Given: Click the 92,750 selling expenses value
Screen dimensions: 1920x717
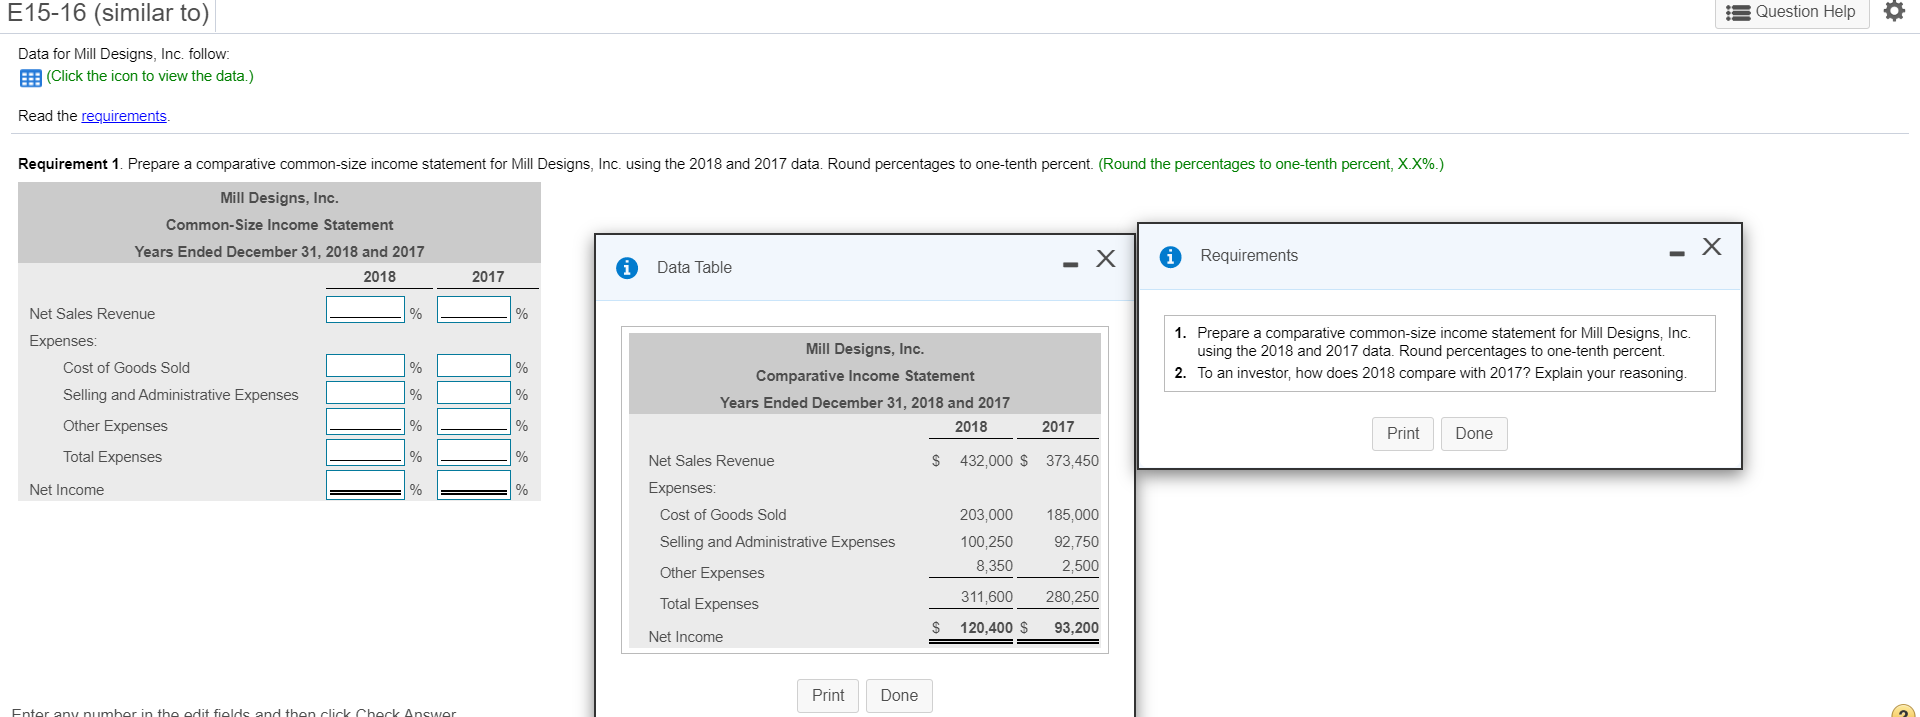Looking at the screenshot, I should [x=1076, y=542].
